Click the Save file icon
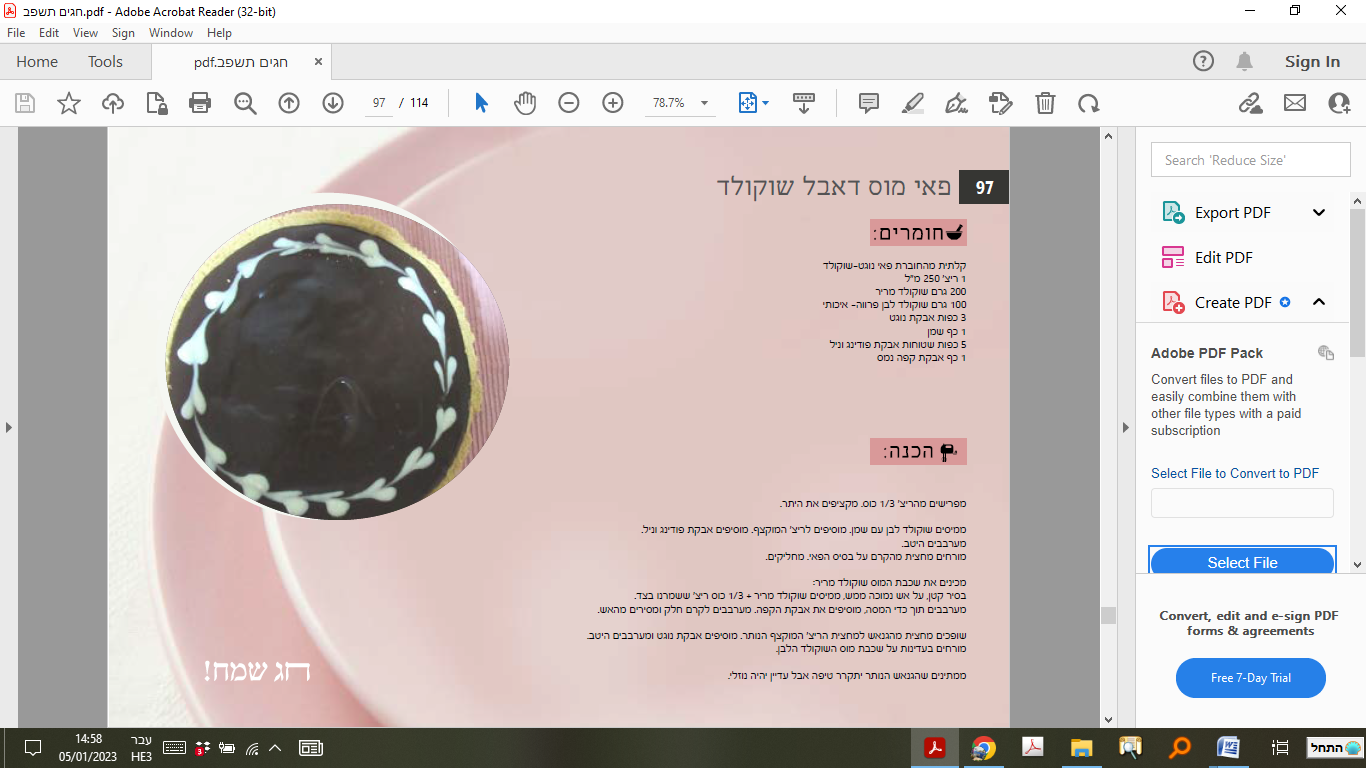 24,103
